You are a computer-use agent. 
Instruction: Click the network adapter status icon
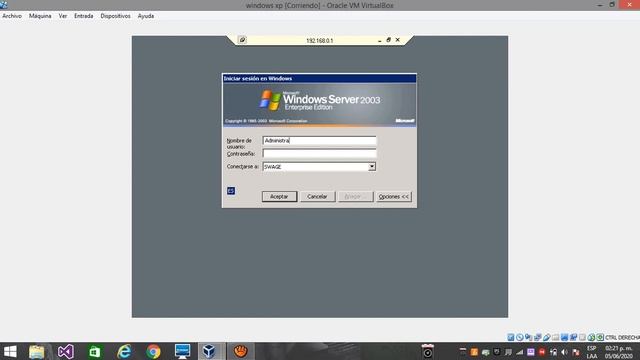tap(538, 337)
